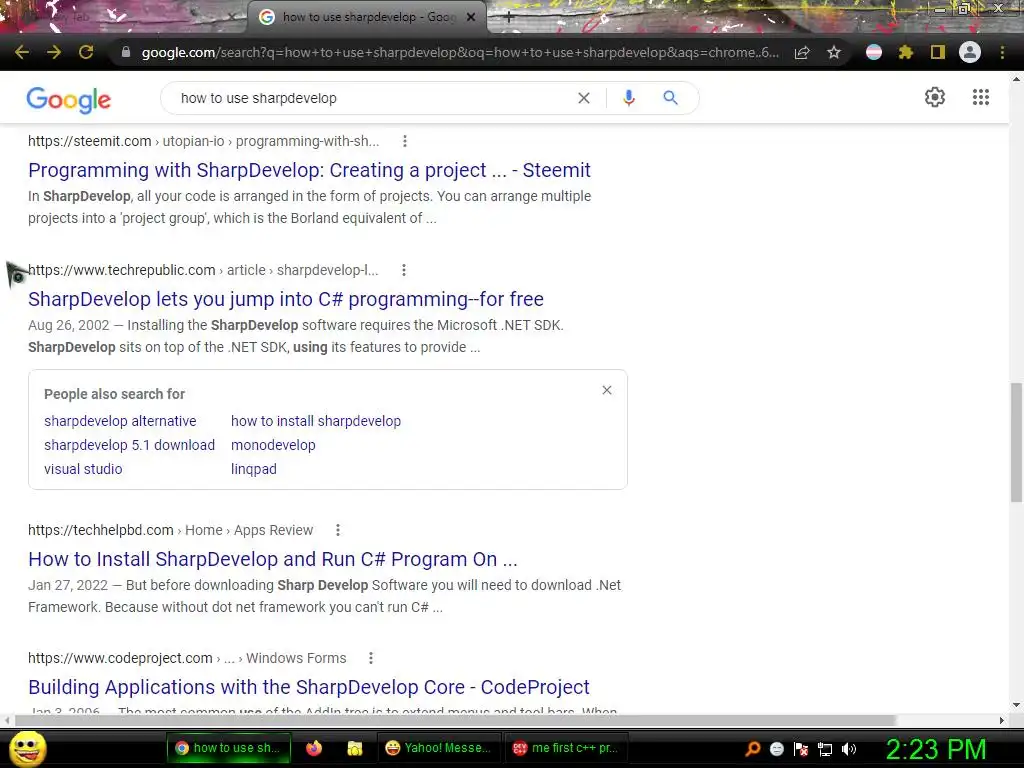The width and height of the screenshot is (1024, 768).
Task: Open 'Programming with SharpDevelop' Steemit result
Action: pyautogui.click(x=309, y=170)
